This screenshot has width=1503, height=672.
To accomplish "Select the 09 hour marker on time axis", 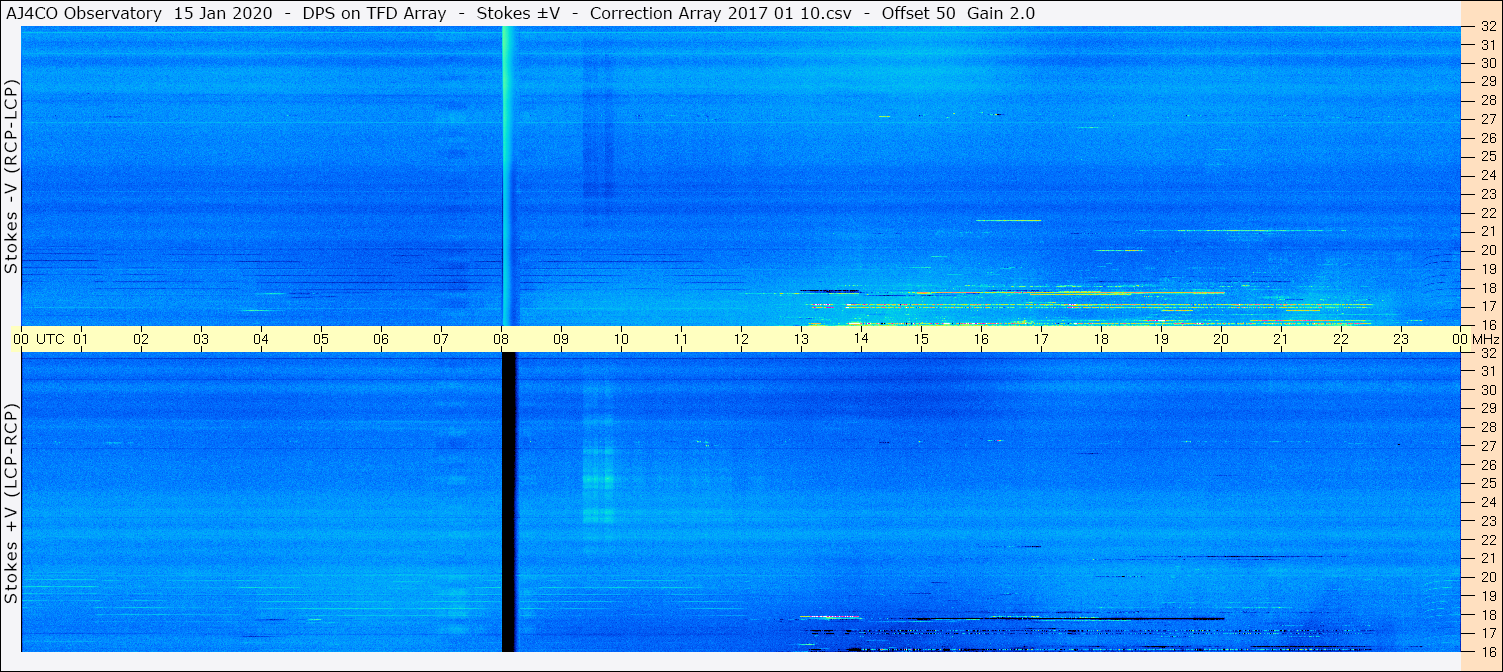I will pos(561,339).
